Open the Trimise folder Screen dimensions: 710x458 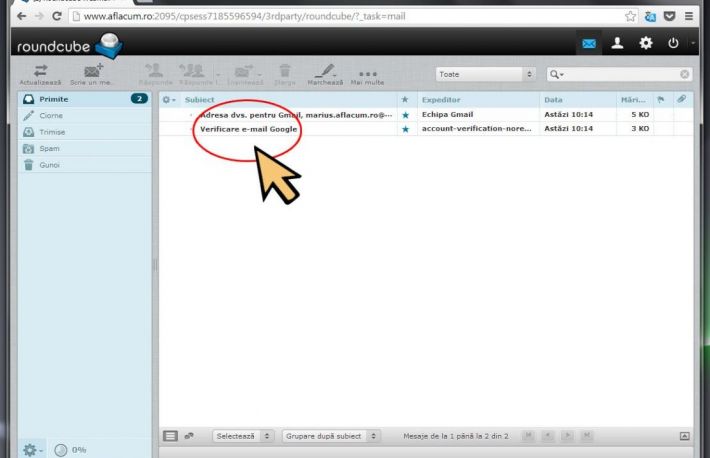click(51, 131)
